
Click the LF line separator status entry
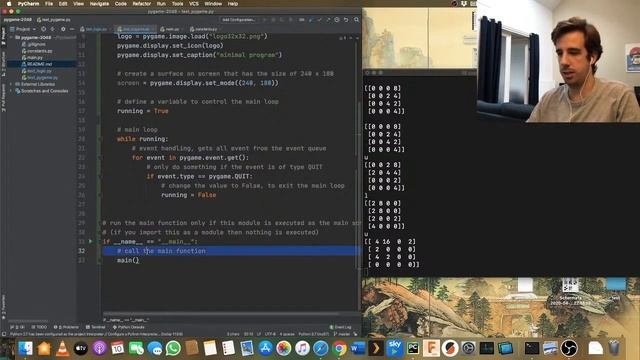[x=259, y=334]
